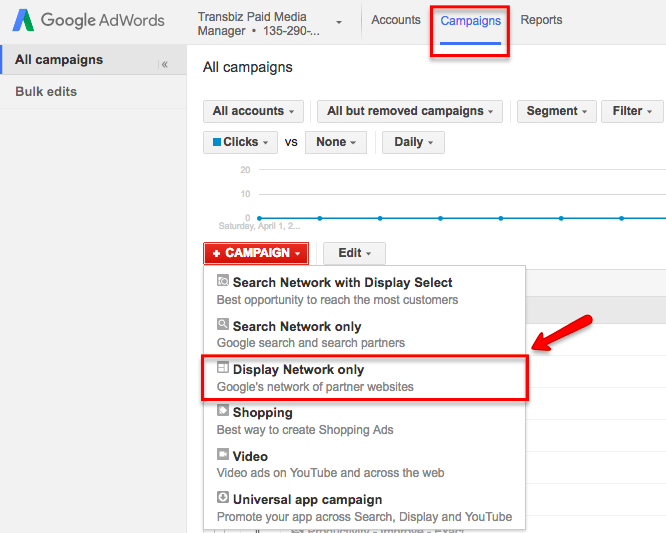
Task: Switch to the Campaigns tab
Action: pyautogui.click(x=470, y=20)
